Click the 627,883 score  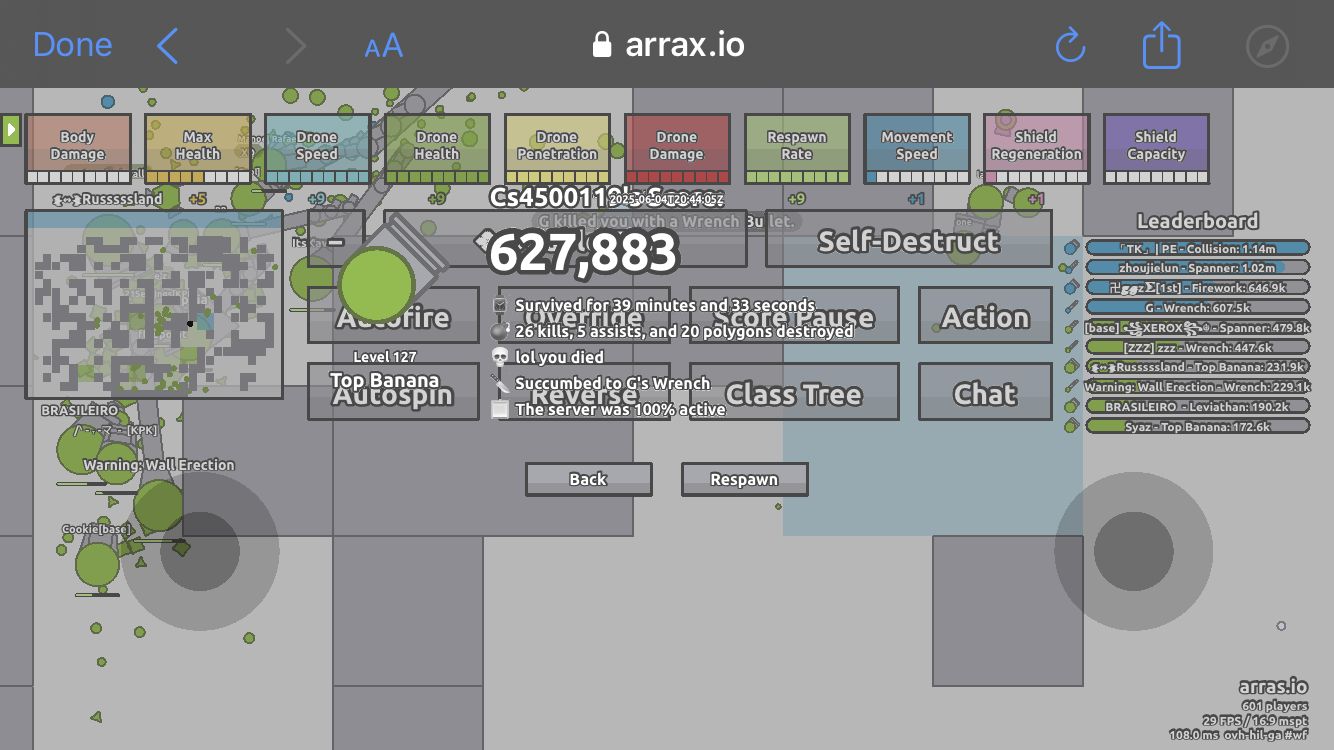[x=583, y=253]
